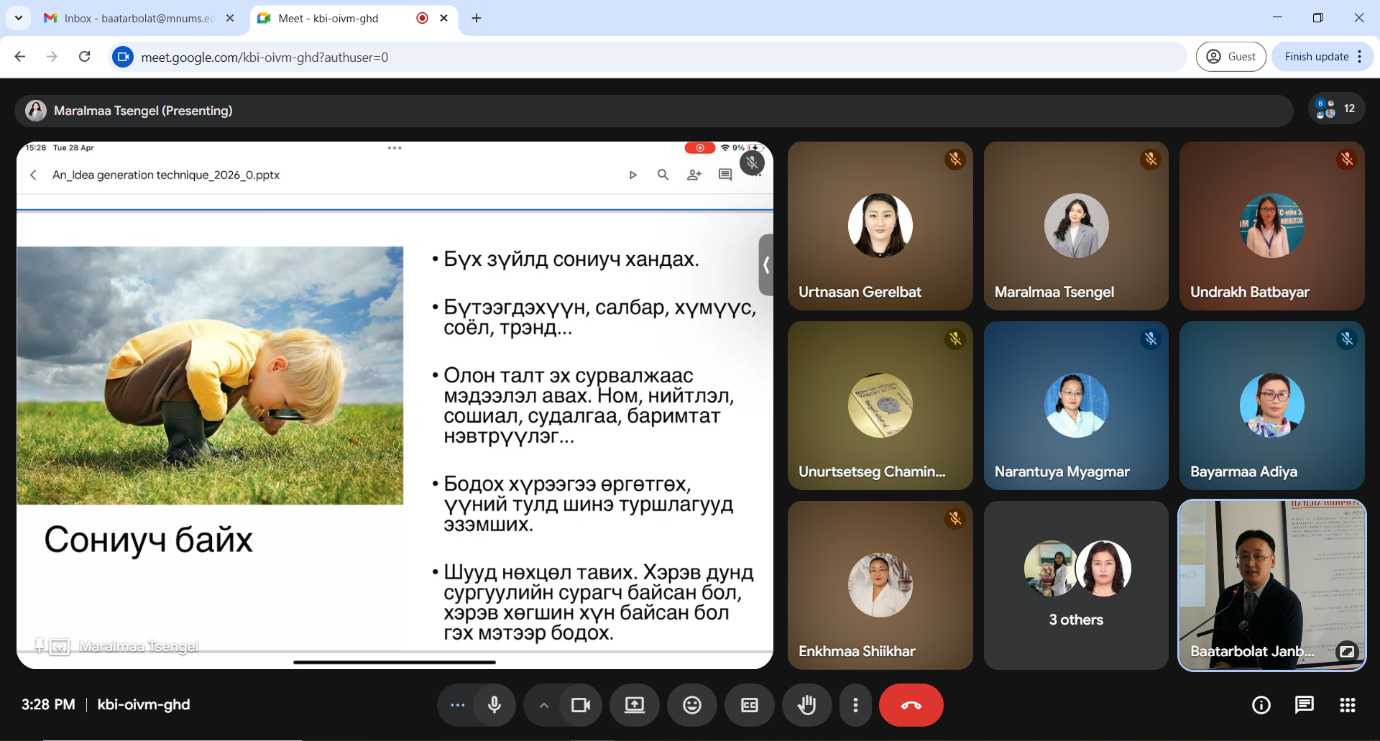Image resolution: width=1380 pixels, height=741 pixels.
Task: Show the participants list with 12 people
Action: tap(1336, 109)
